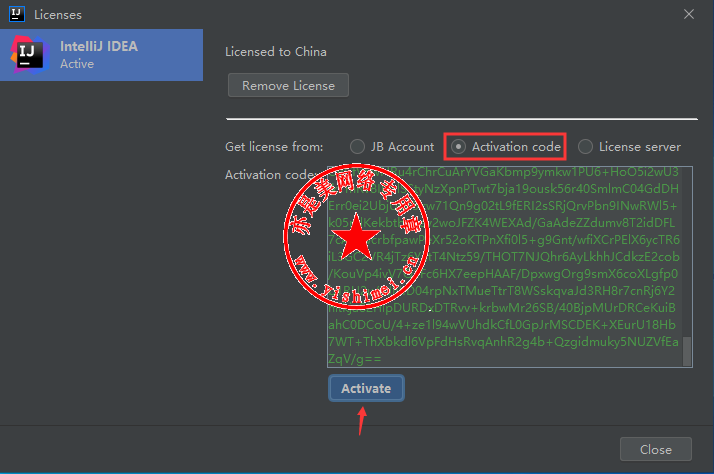Click the Close button at bottom

[656, 449]
